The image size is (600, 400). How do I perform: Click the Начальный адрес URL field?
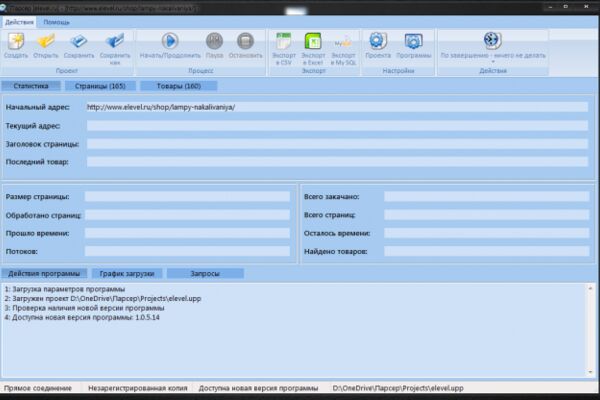(x=337, y=107)
